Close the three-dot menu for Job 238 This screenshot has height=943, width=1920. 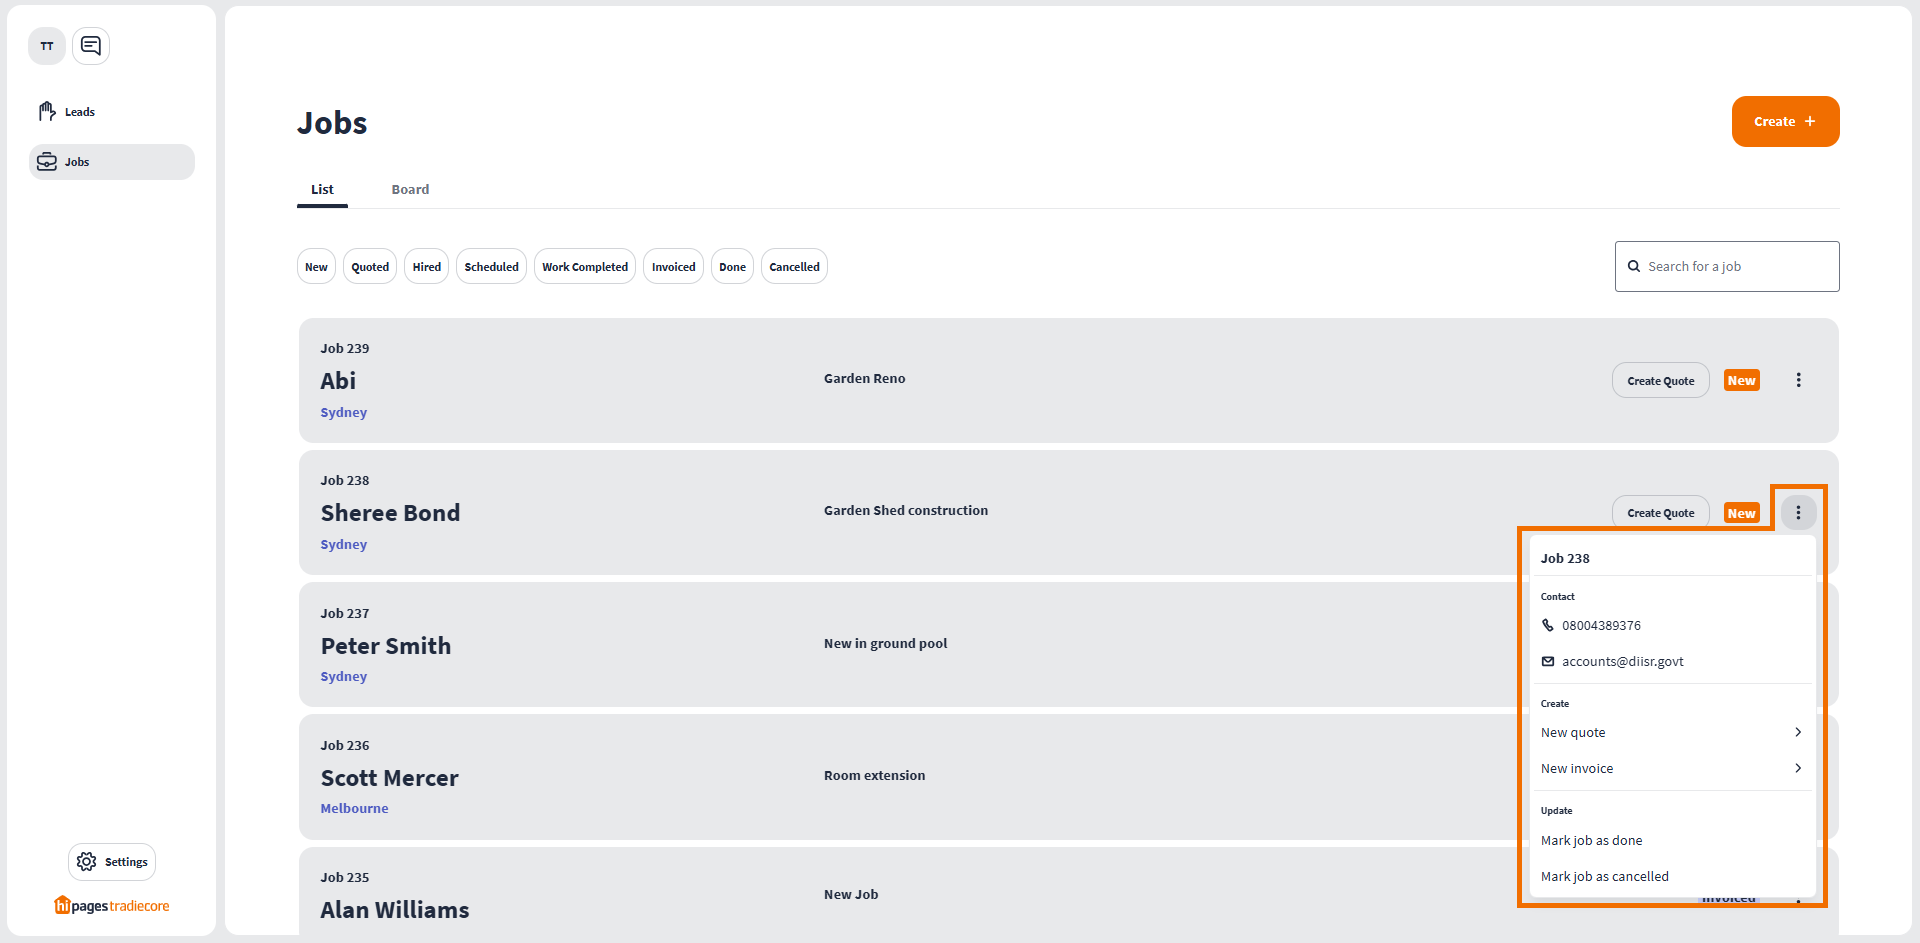pos(1798,513)
